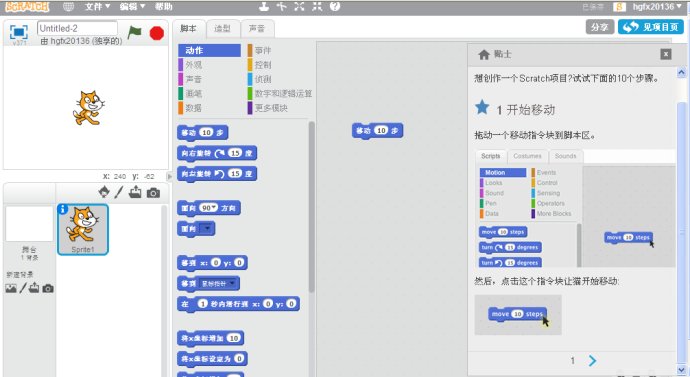The image size is (690, 377).
Task: Click the turn left 15 degrees block
Action: (217, 174)
